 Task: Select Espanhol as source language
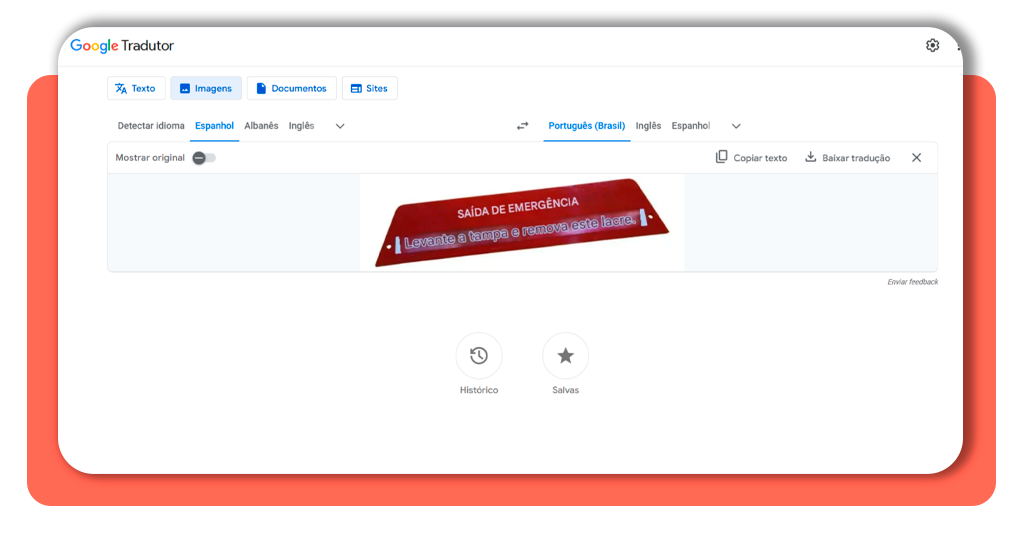214,126
